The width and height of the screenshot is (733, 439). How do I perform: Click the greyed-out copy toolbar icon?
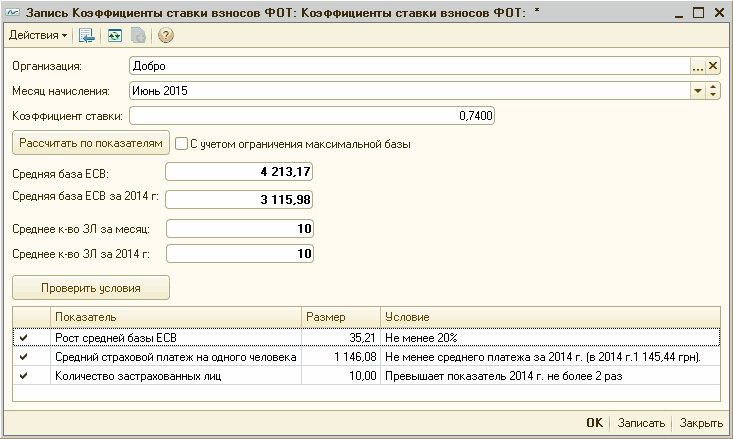click(x=139, y=36)
